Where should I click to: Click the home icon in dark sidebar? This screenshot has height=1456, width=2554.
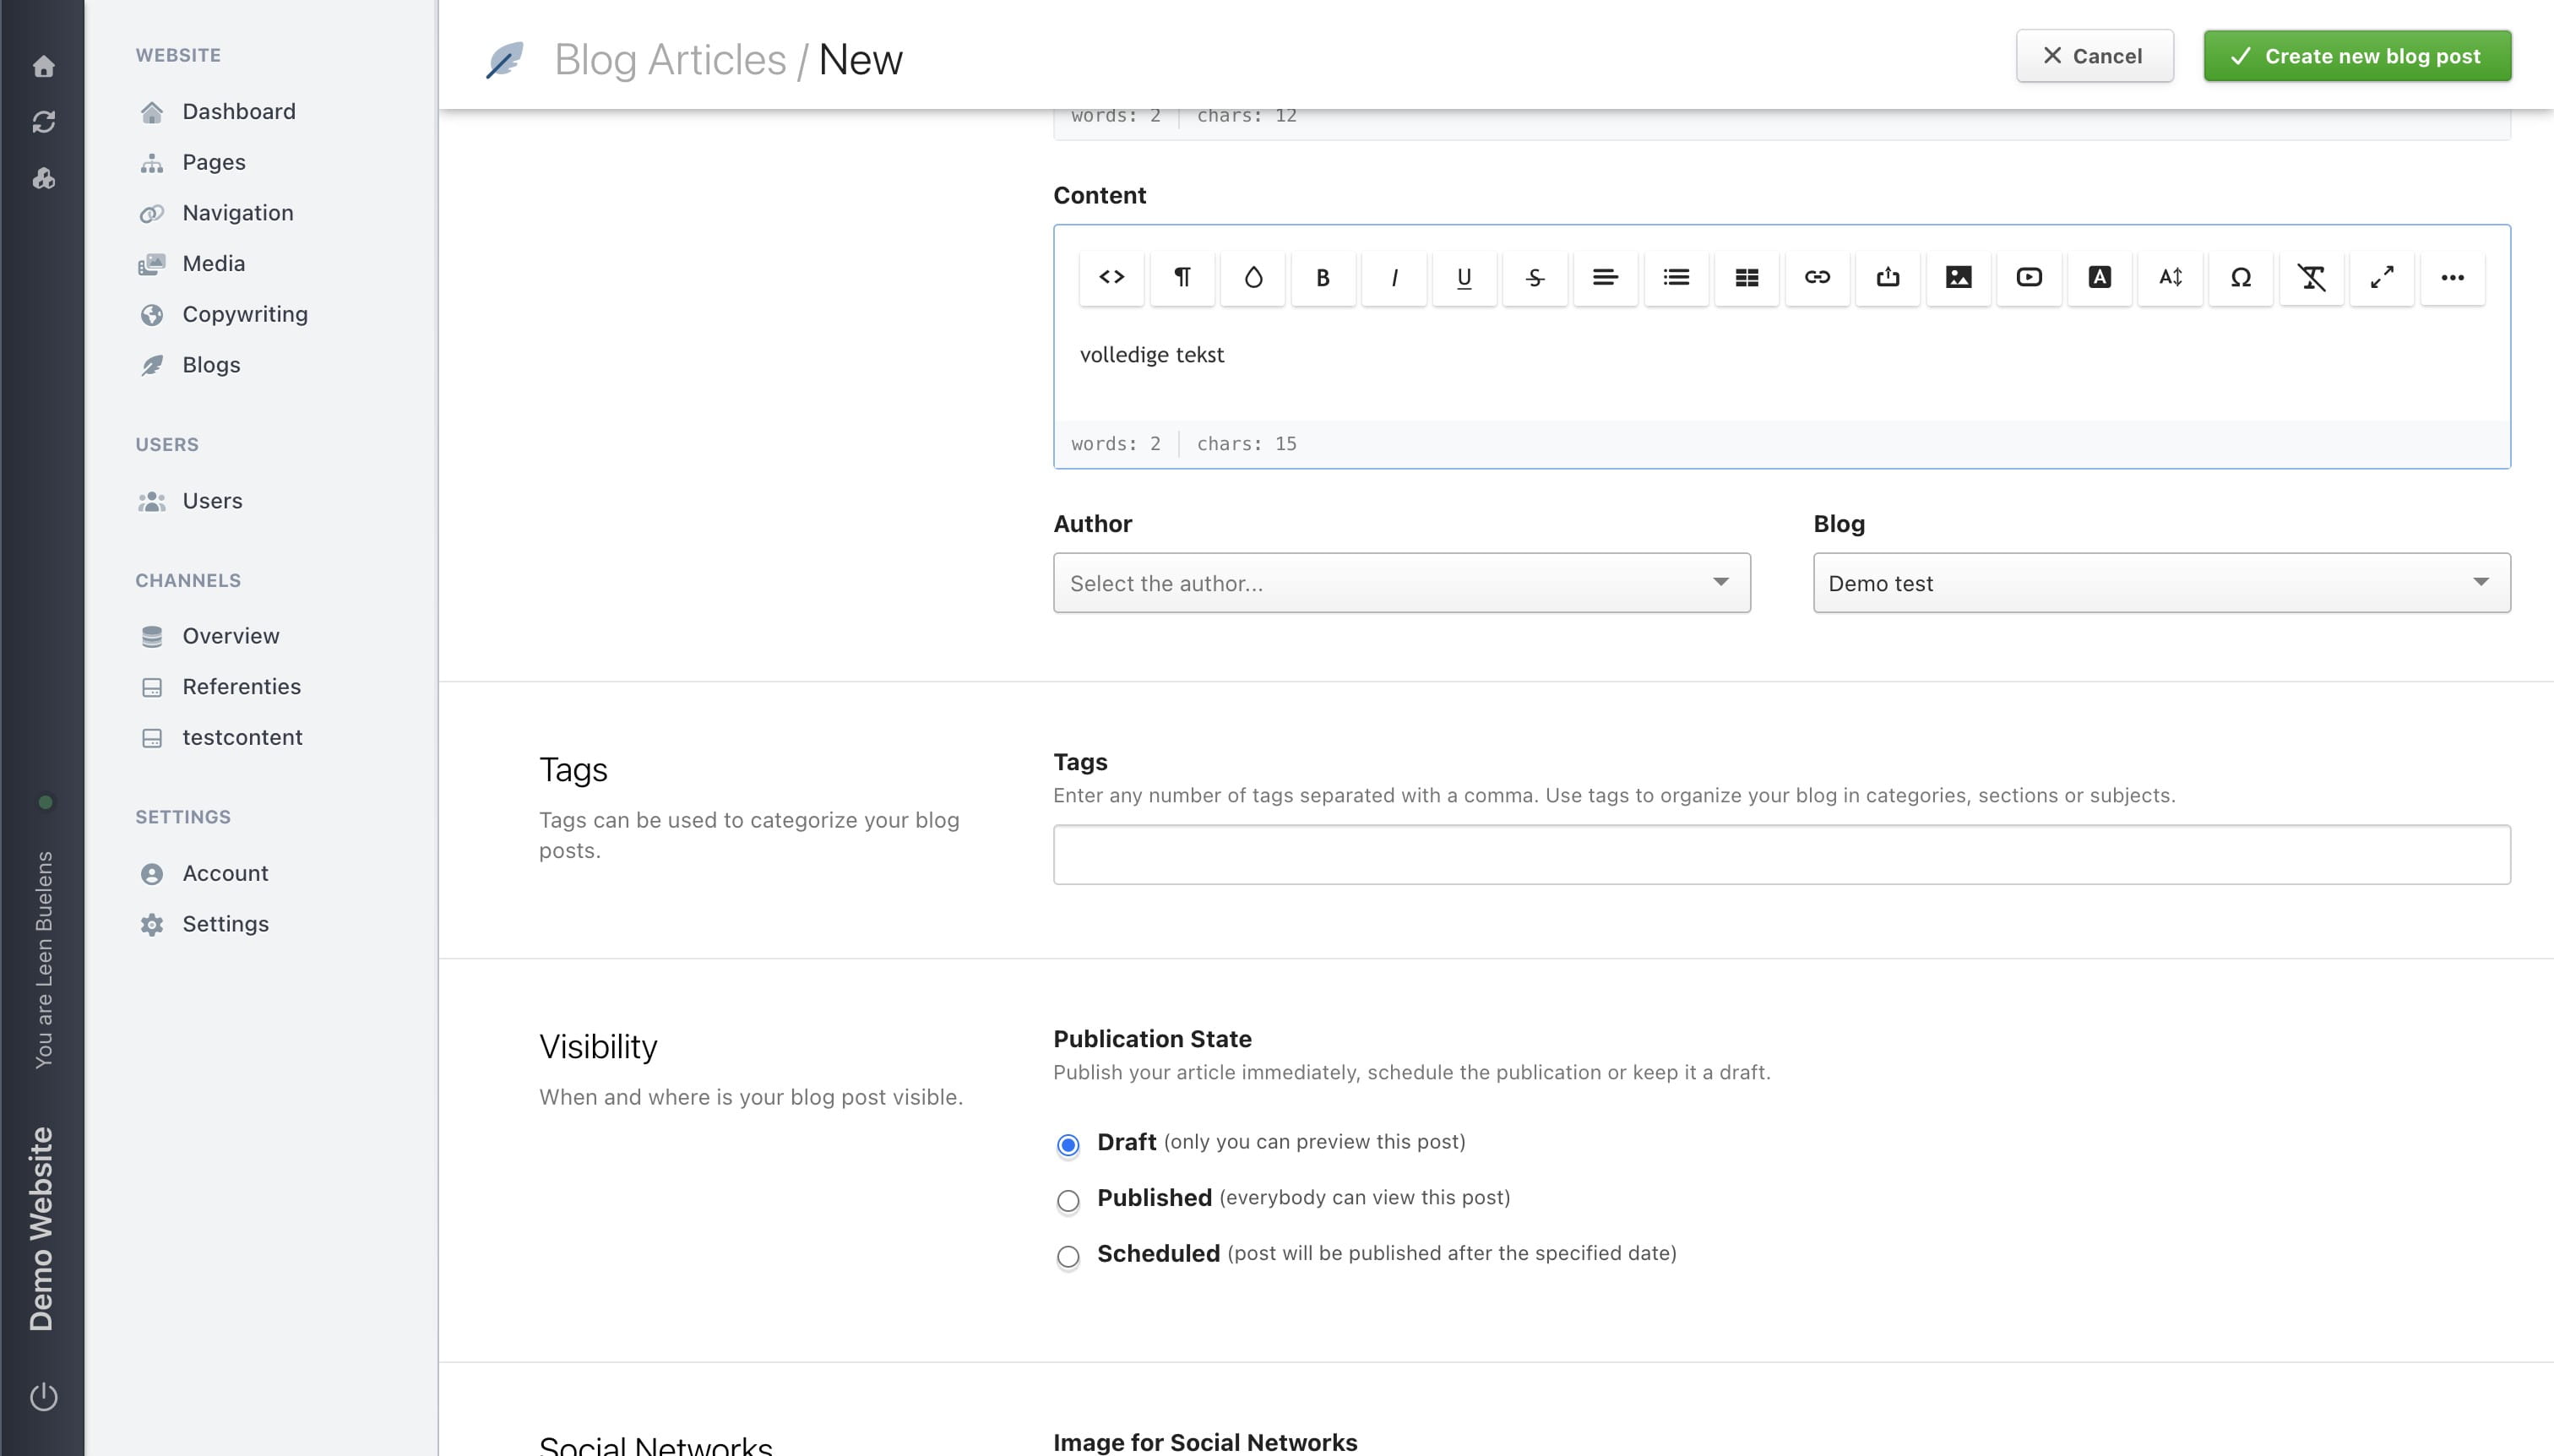pyautogui.click(x=43, y=66)
